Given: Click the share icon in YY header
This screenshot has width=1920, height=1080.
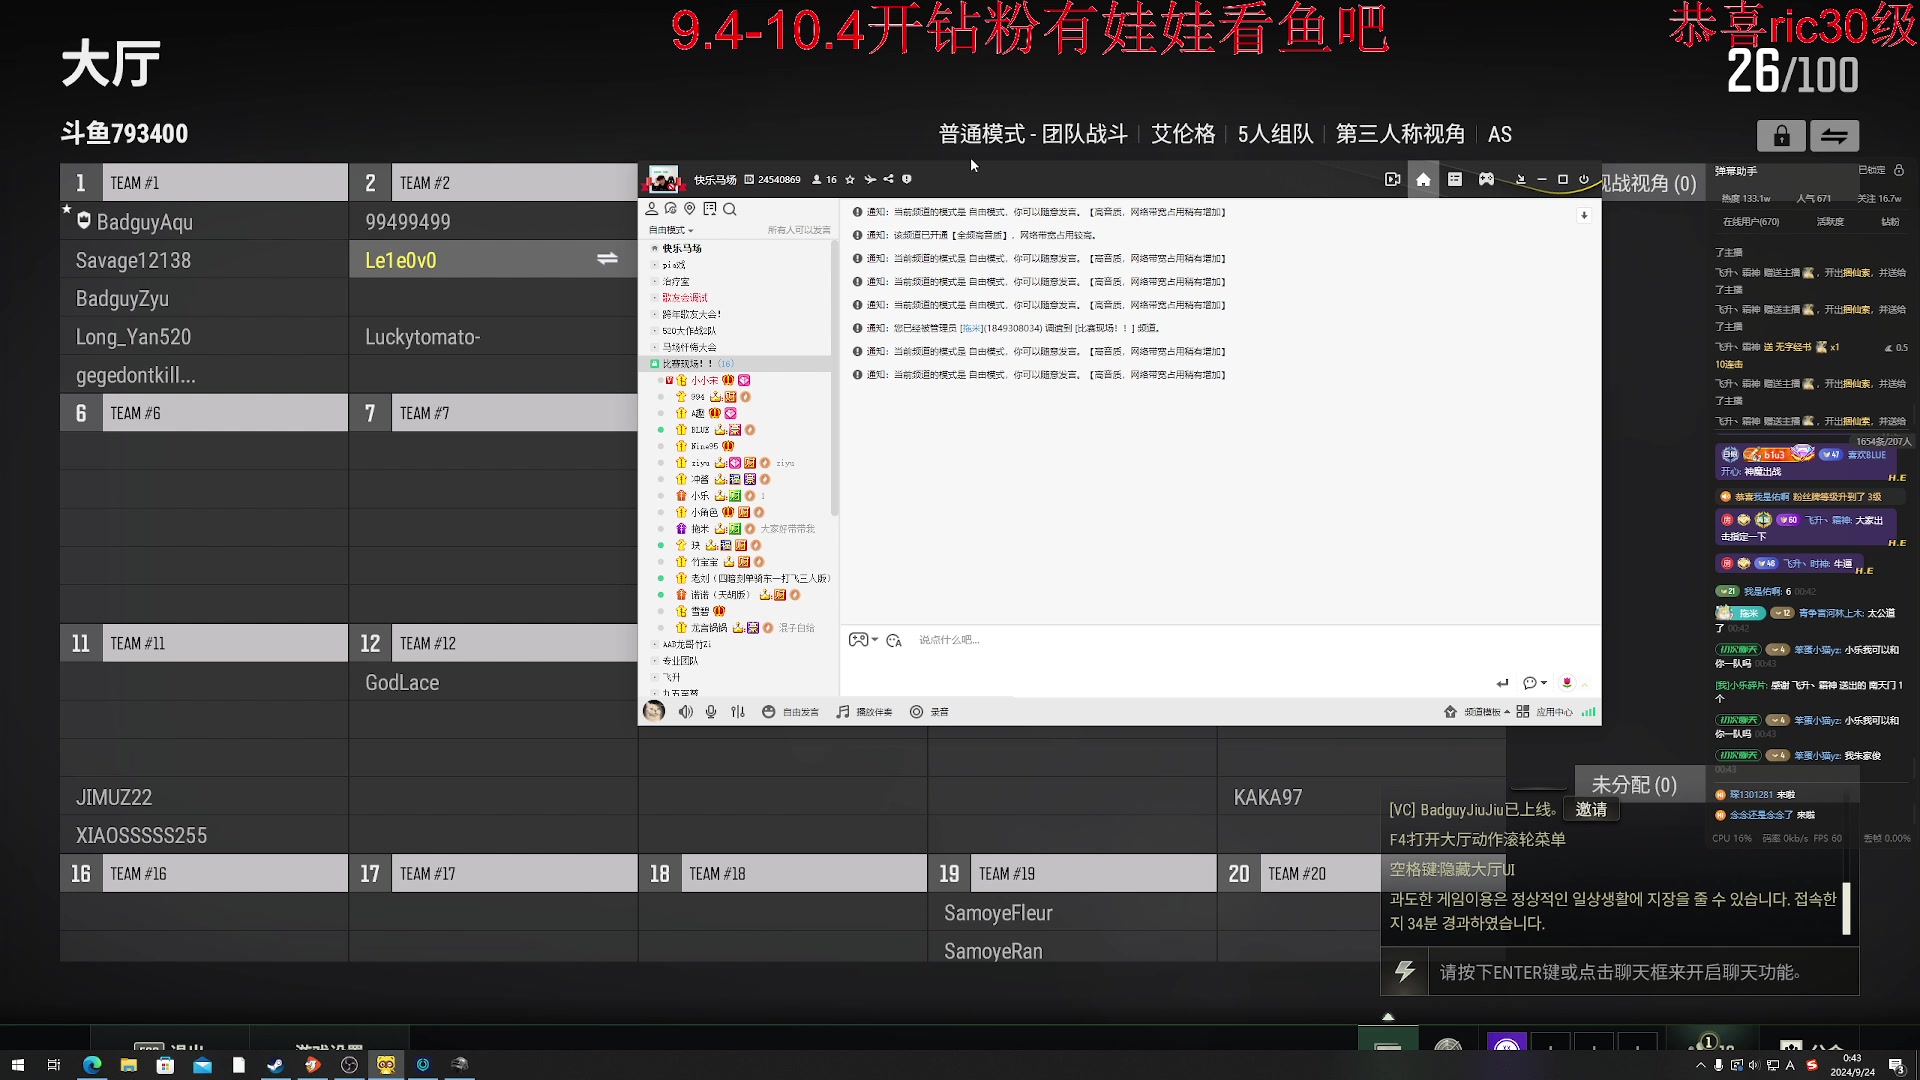Looking at the screenshot, I should click(x=888, y=180).
